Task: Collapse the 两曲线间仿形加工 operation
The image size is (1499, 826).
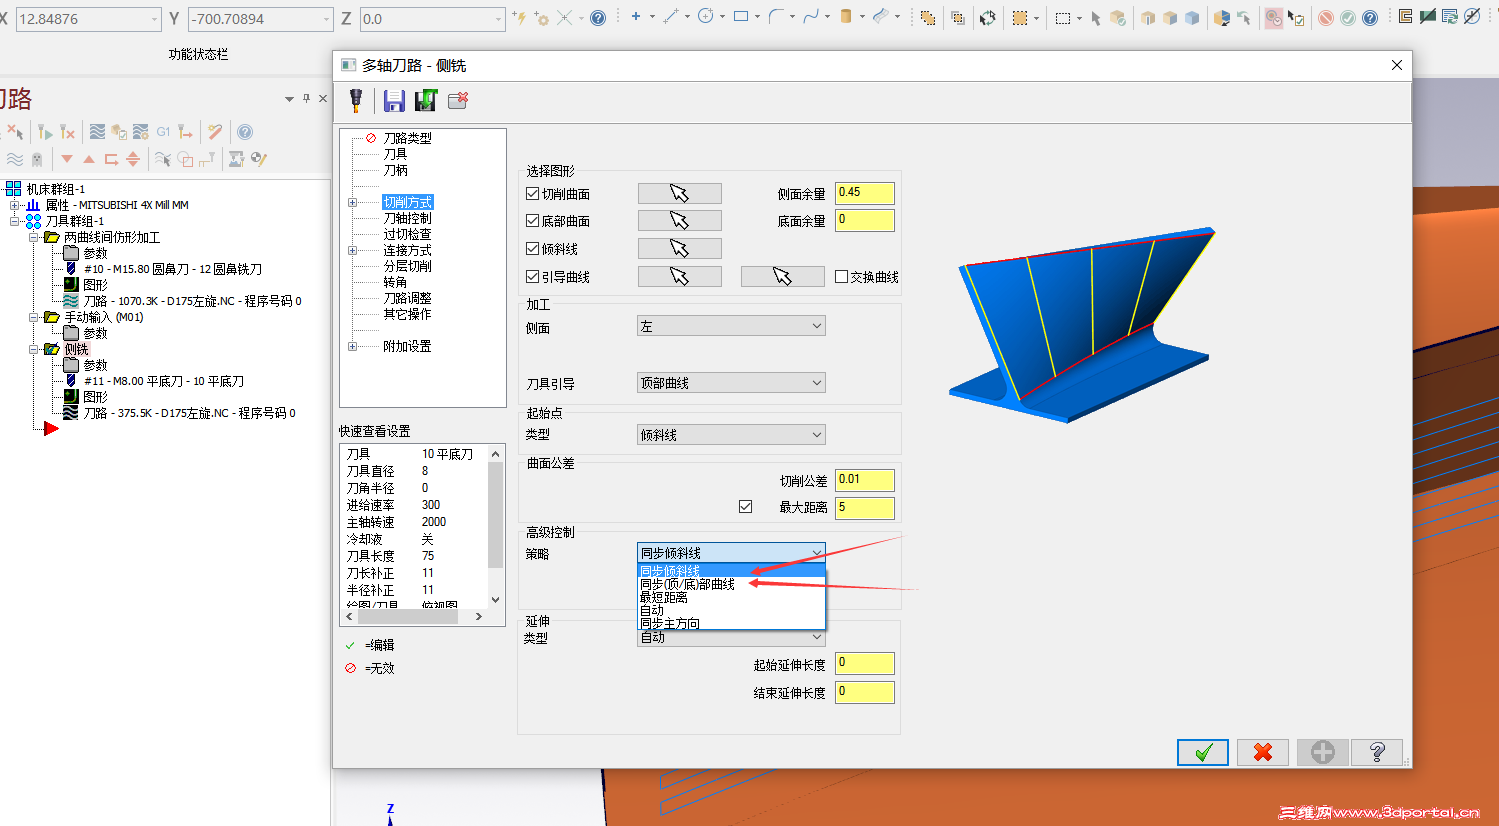Action: 33,237
